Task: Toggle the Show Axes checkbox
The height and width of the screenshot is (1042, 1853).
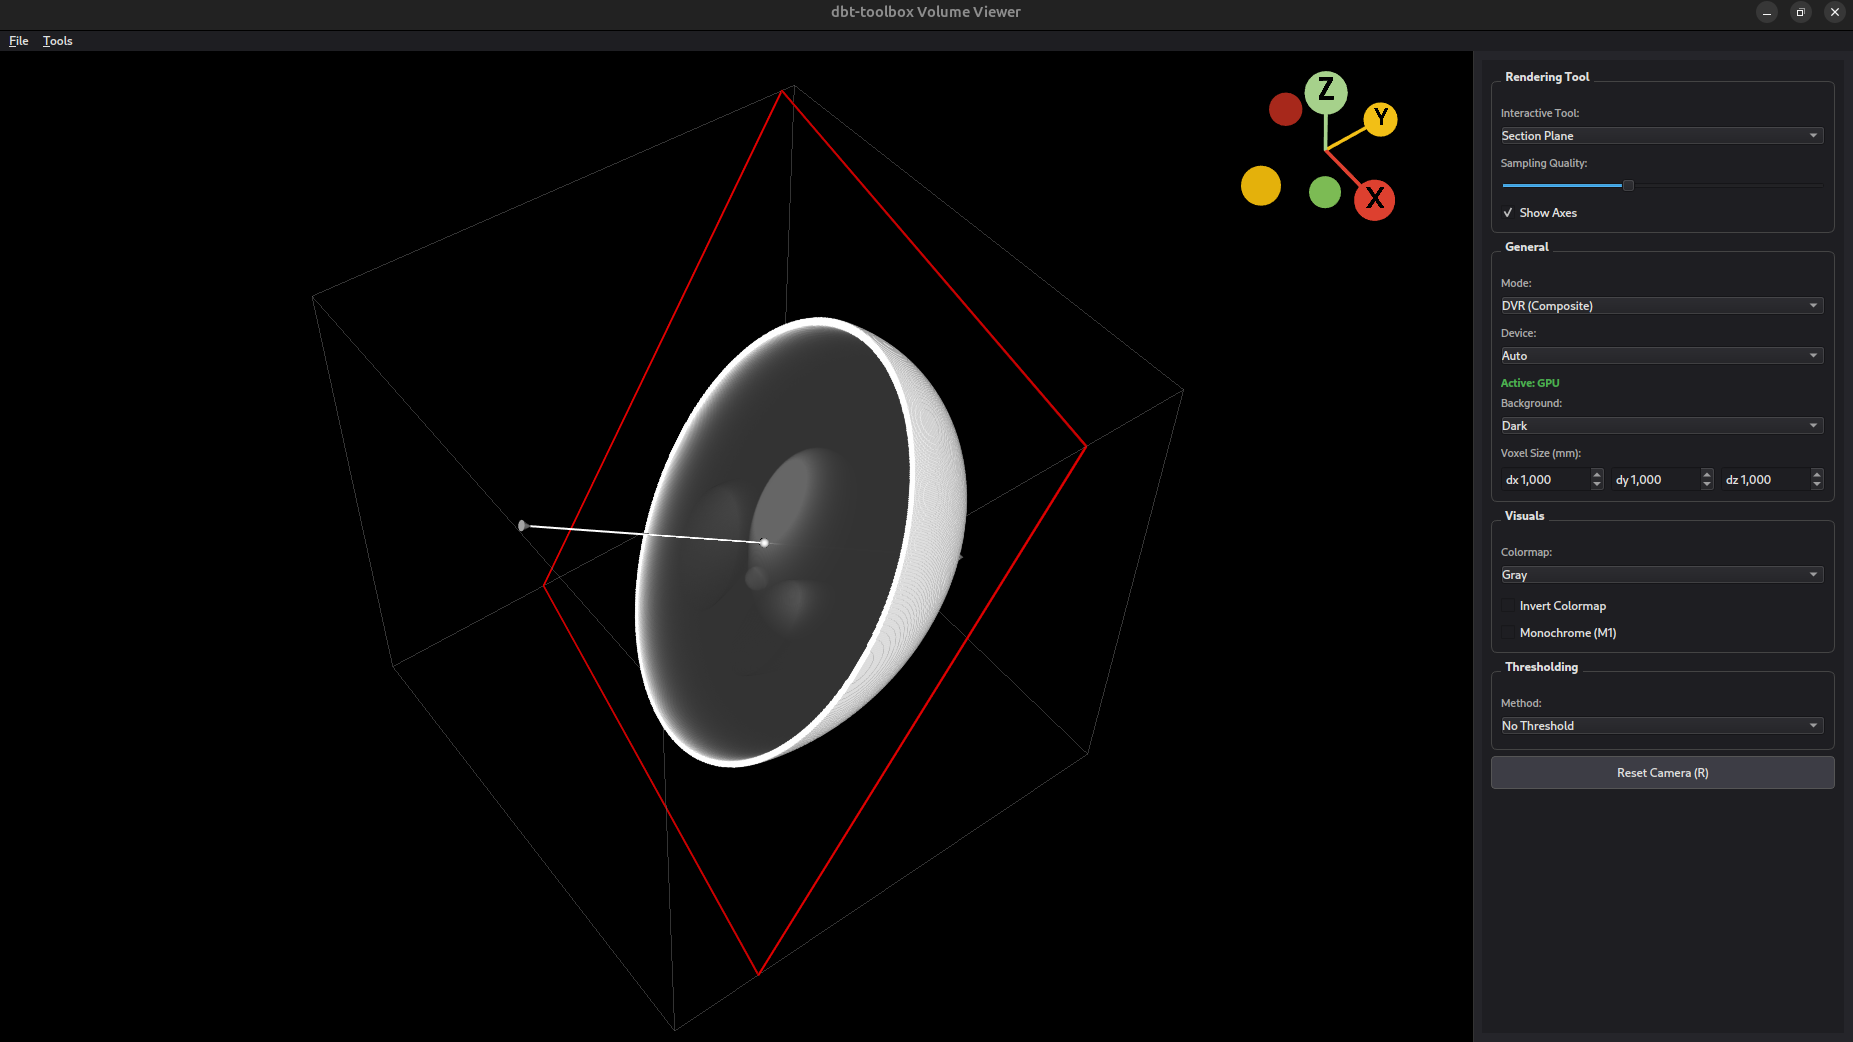Action: 1508,213
